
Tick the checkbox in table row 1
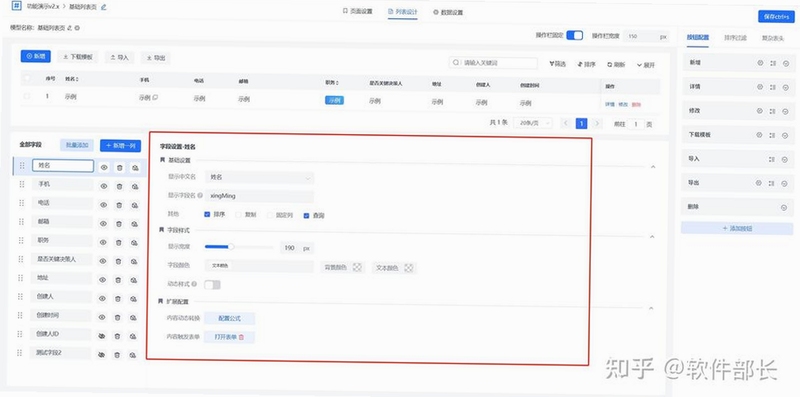(27, 96)
